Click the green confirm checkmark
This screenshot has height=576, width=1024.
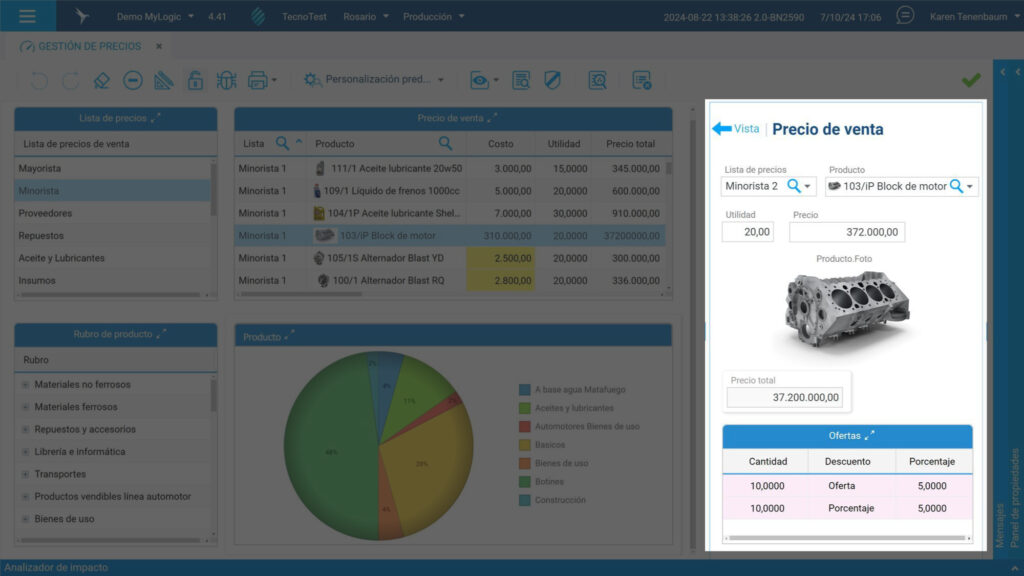point(971,80)
